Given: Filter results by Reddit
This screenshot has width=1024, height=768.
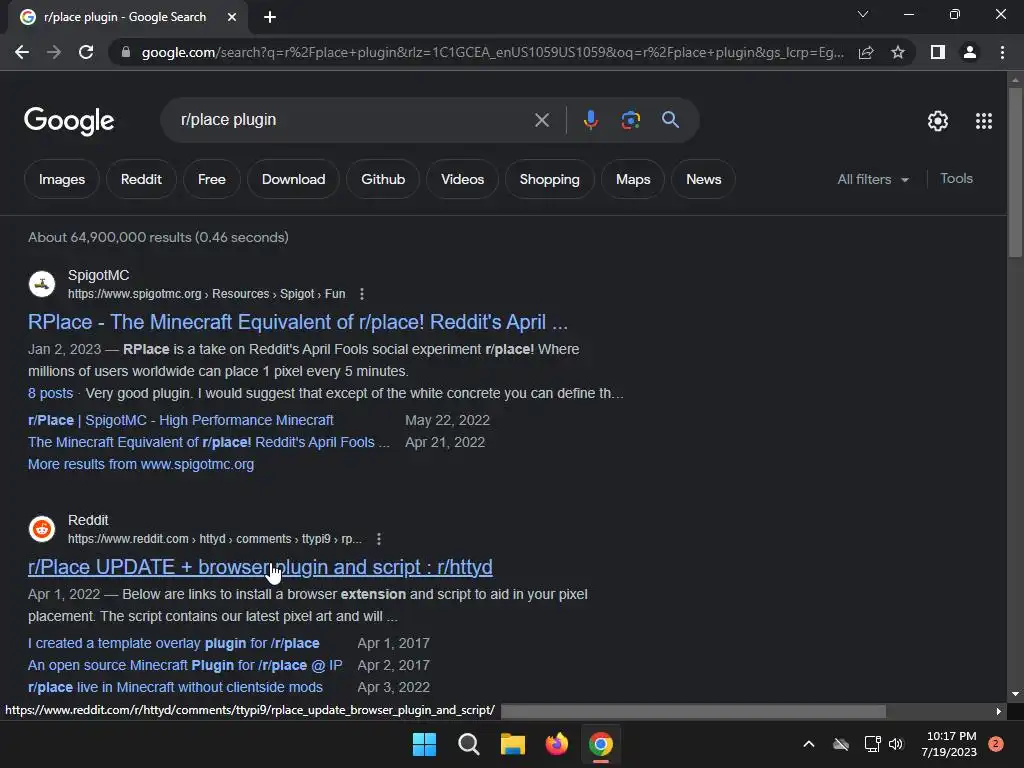Looking at the screenshot, I should (x=141, y=180).
